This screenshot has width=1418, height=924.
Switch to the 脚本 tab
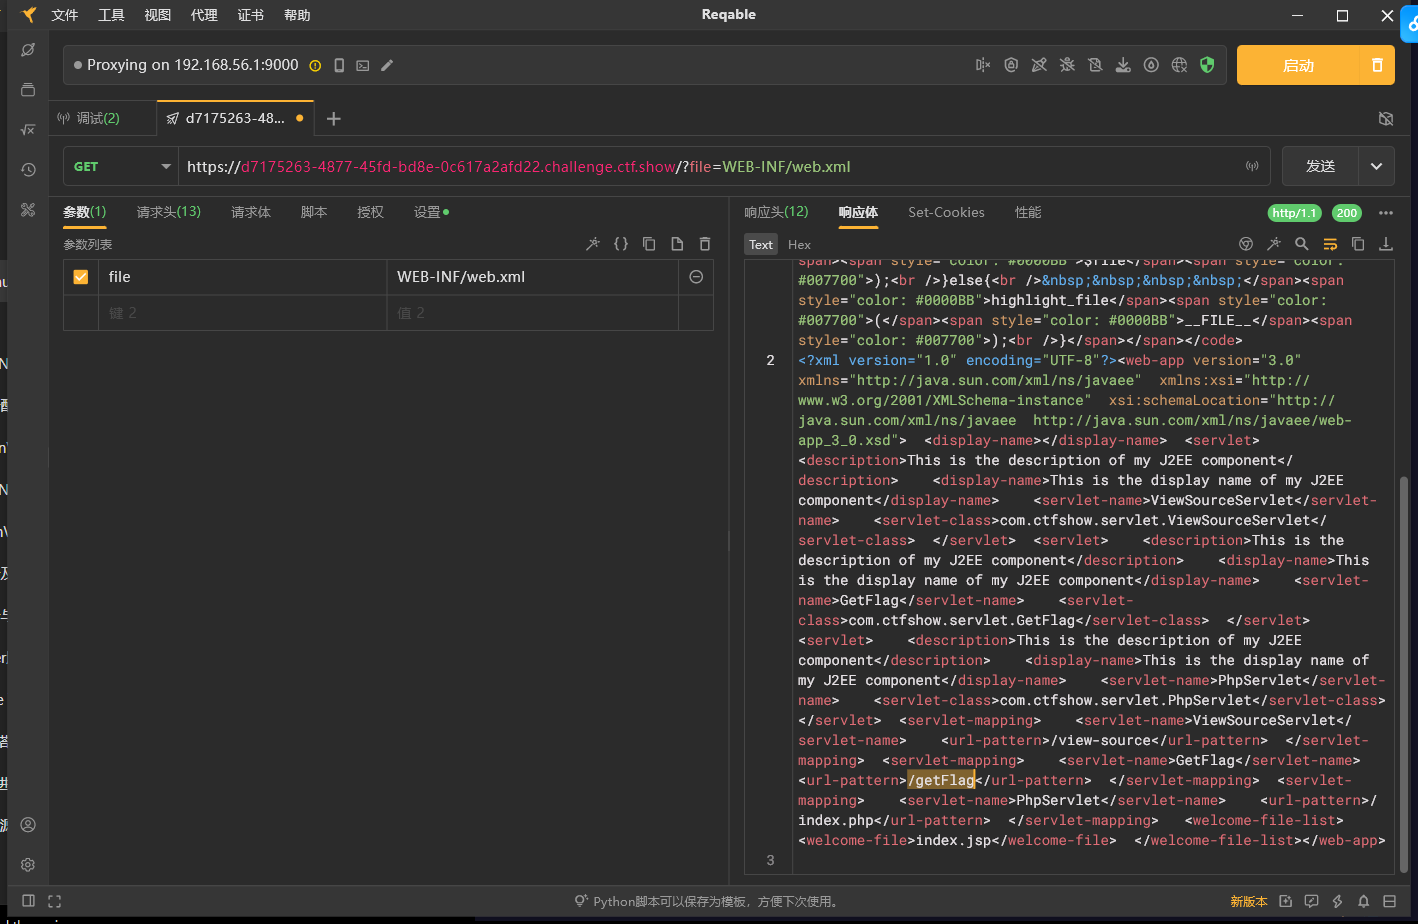(x=314, y=212)
